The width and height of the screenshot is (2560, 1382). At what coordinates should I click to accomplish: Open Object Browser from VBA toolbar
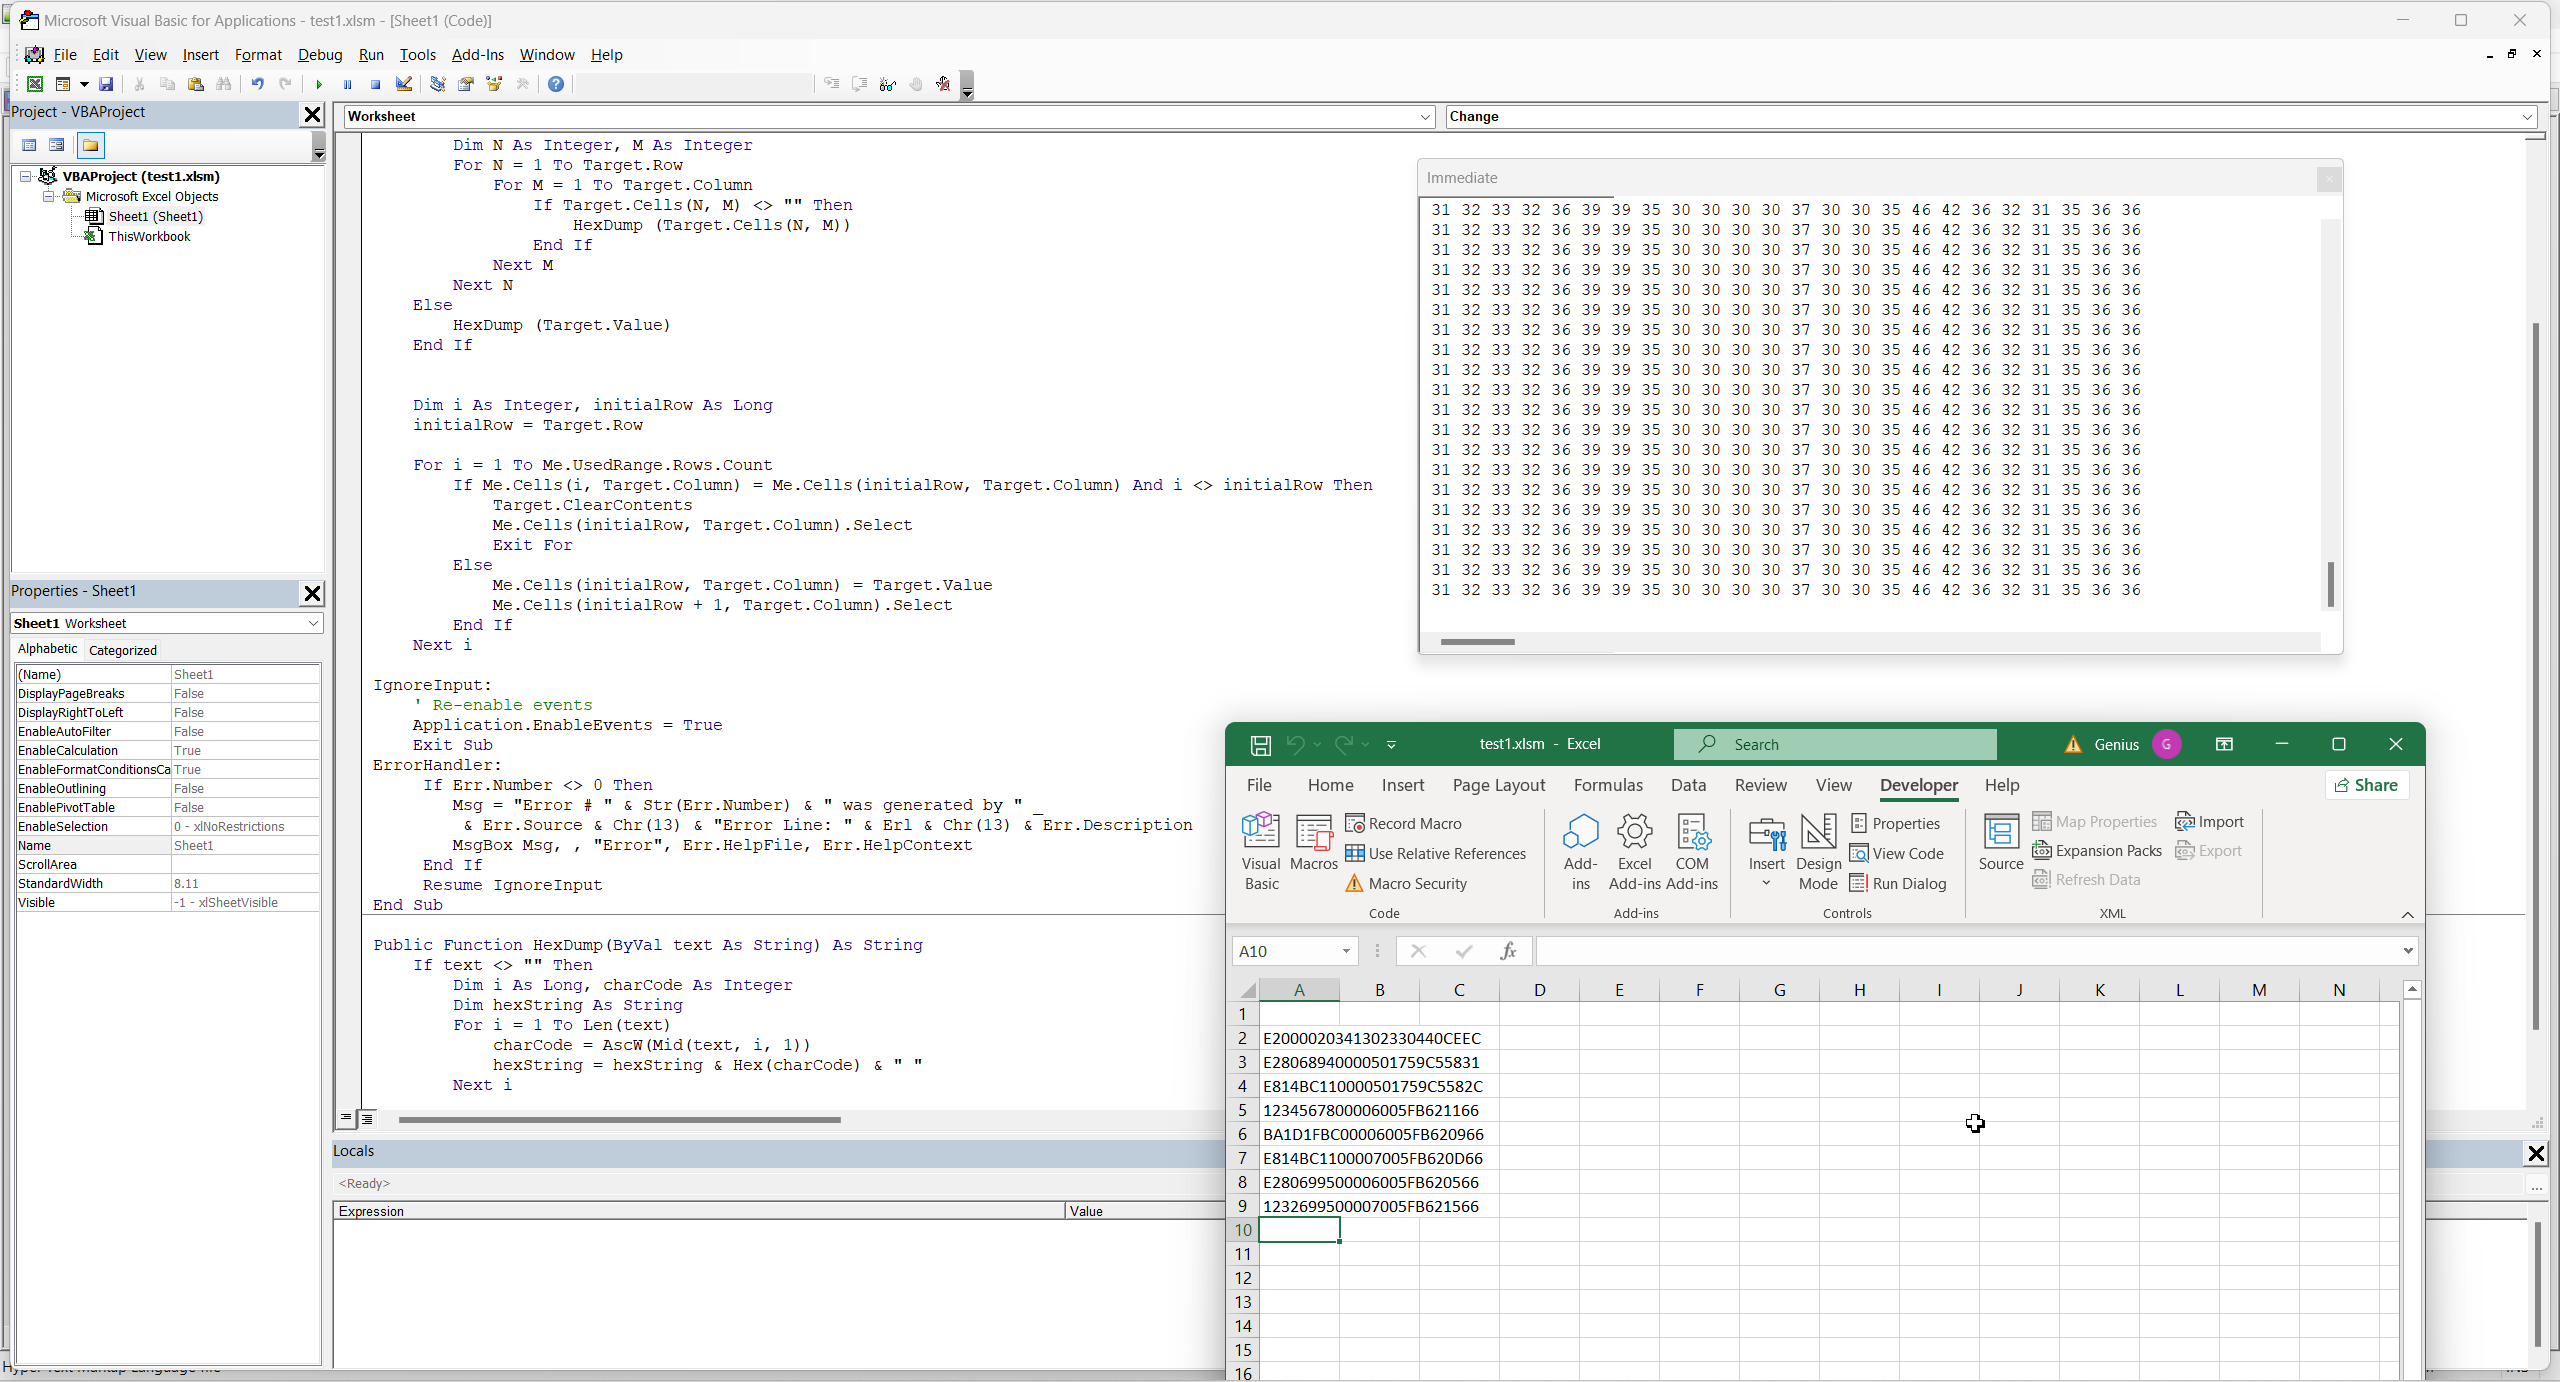494,85
